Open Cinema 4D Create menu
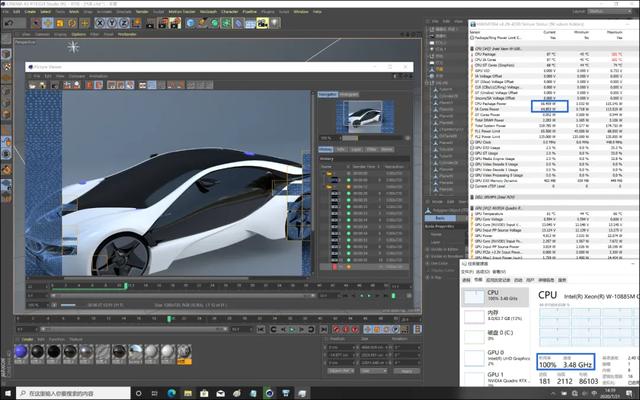Viewport: 640px width, 400px height. (x=30, y=12)
